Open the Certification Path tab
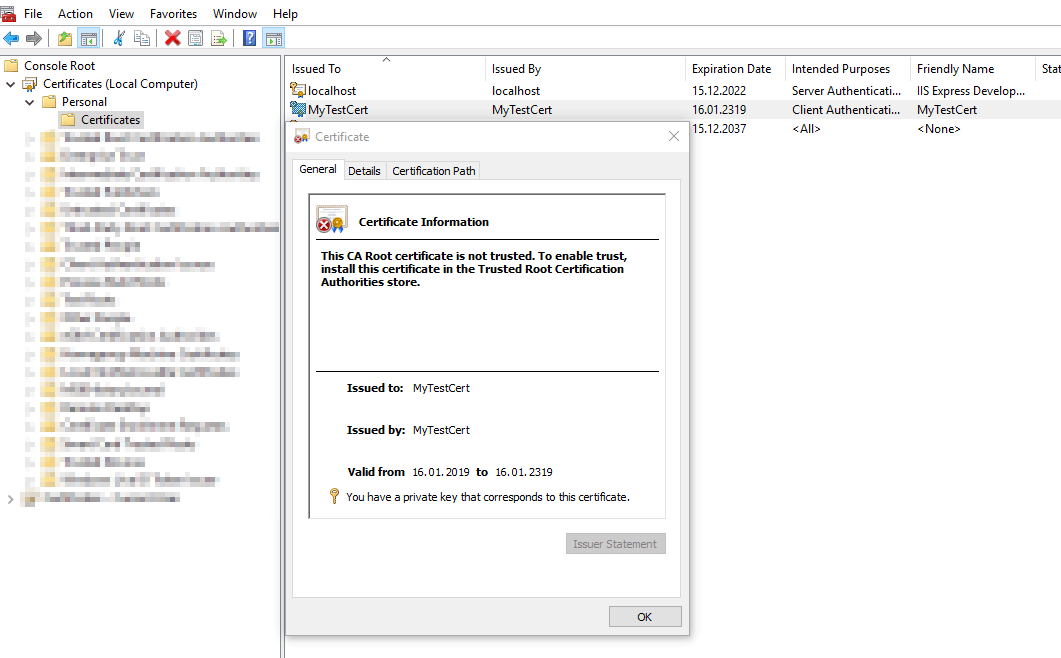This screenshot has width=1061, height=658. (x=433, y=170)
